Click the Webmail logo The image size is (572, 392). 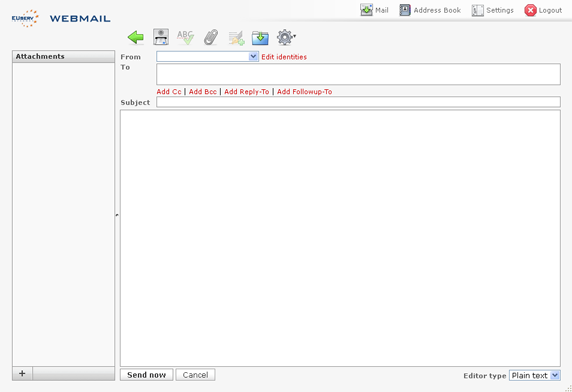(61, 18)
